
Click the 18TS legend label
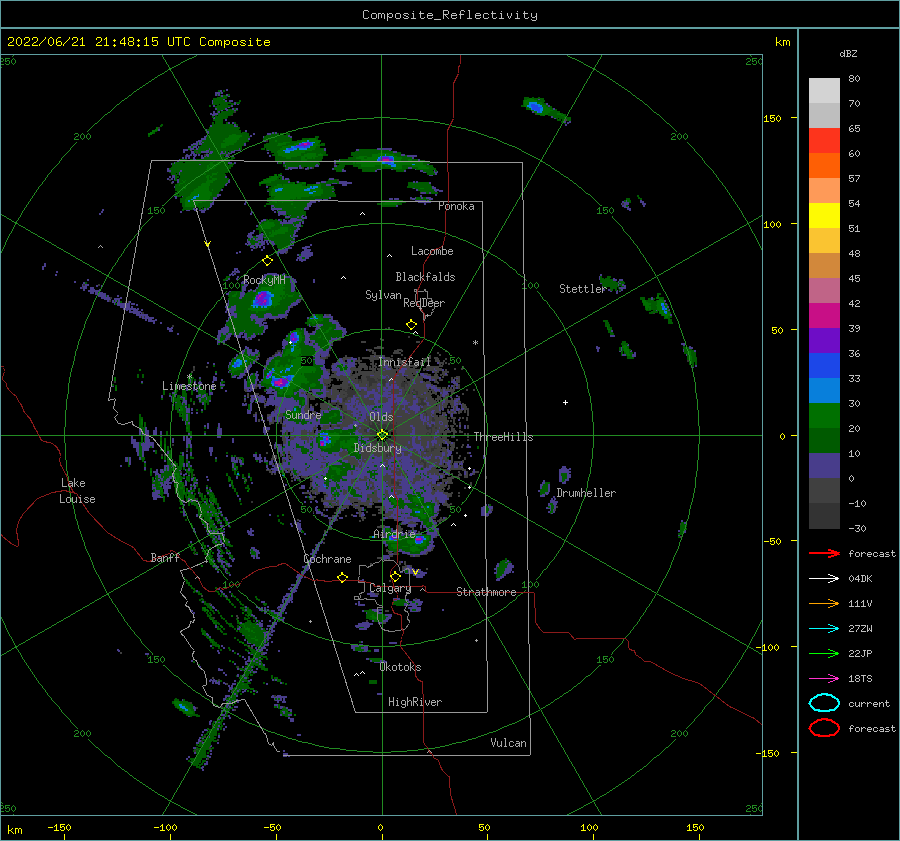860,679
